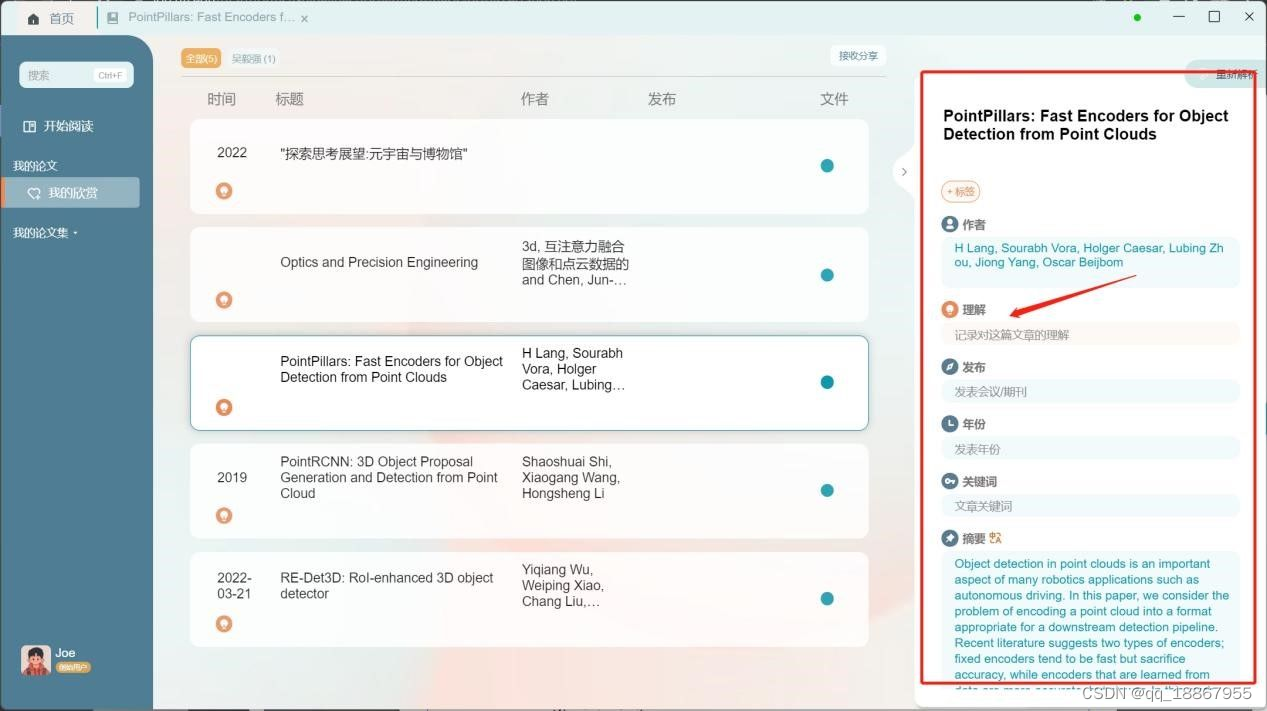Click the lightbulb icon on the PointPillars row
The height and width of the screenshot is (711, 1267).
(x=224, y=407)
